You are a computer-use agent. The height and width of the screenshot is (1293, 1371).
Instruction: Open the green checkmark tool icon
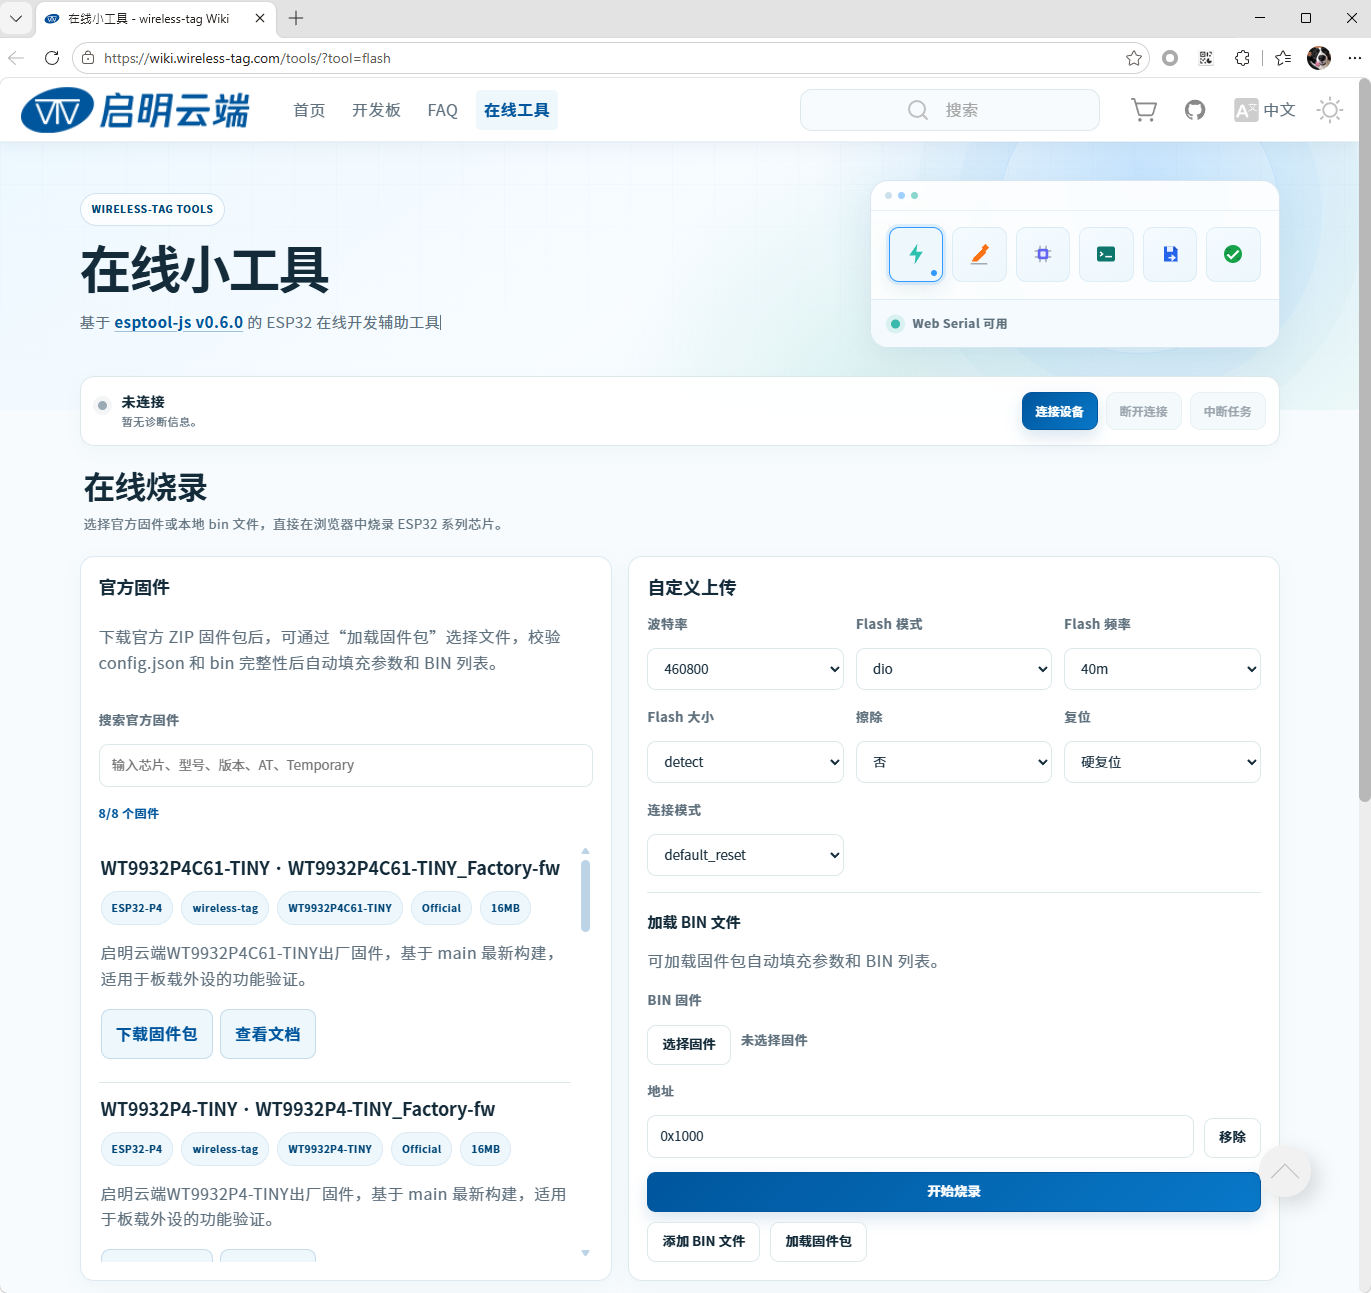[x=1233, y=254]
